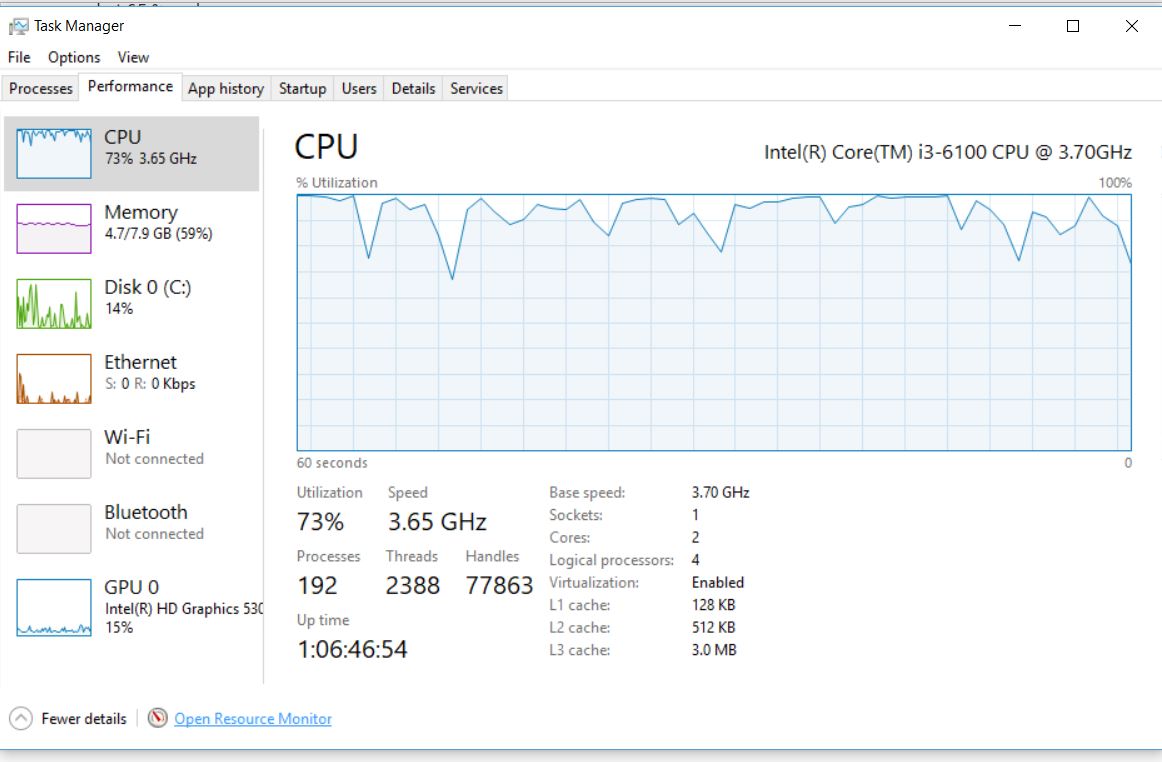Select the Memory usage graph thumbnail
This screenshot has width=1162, height=762.
53,228
